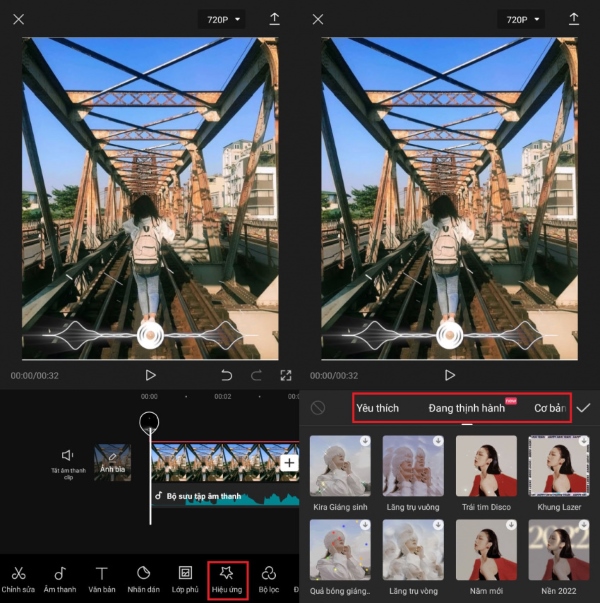Select the no-effect circle icon beside Yêu thích

point(318,408)
